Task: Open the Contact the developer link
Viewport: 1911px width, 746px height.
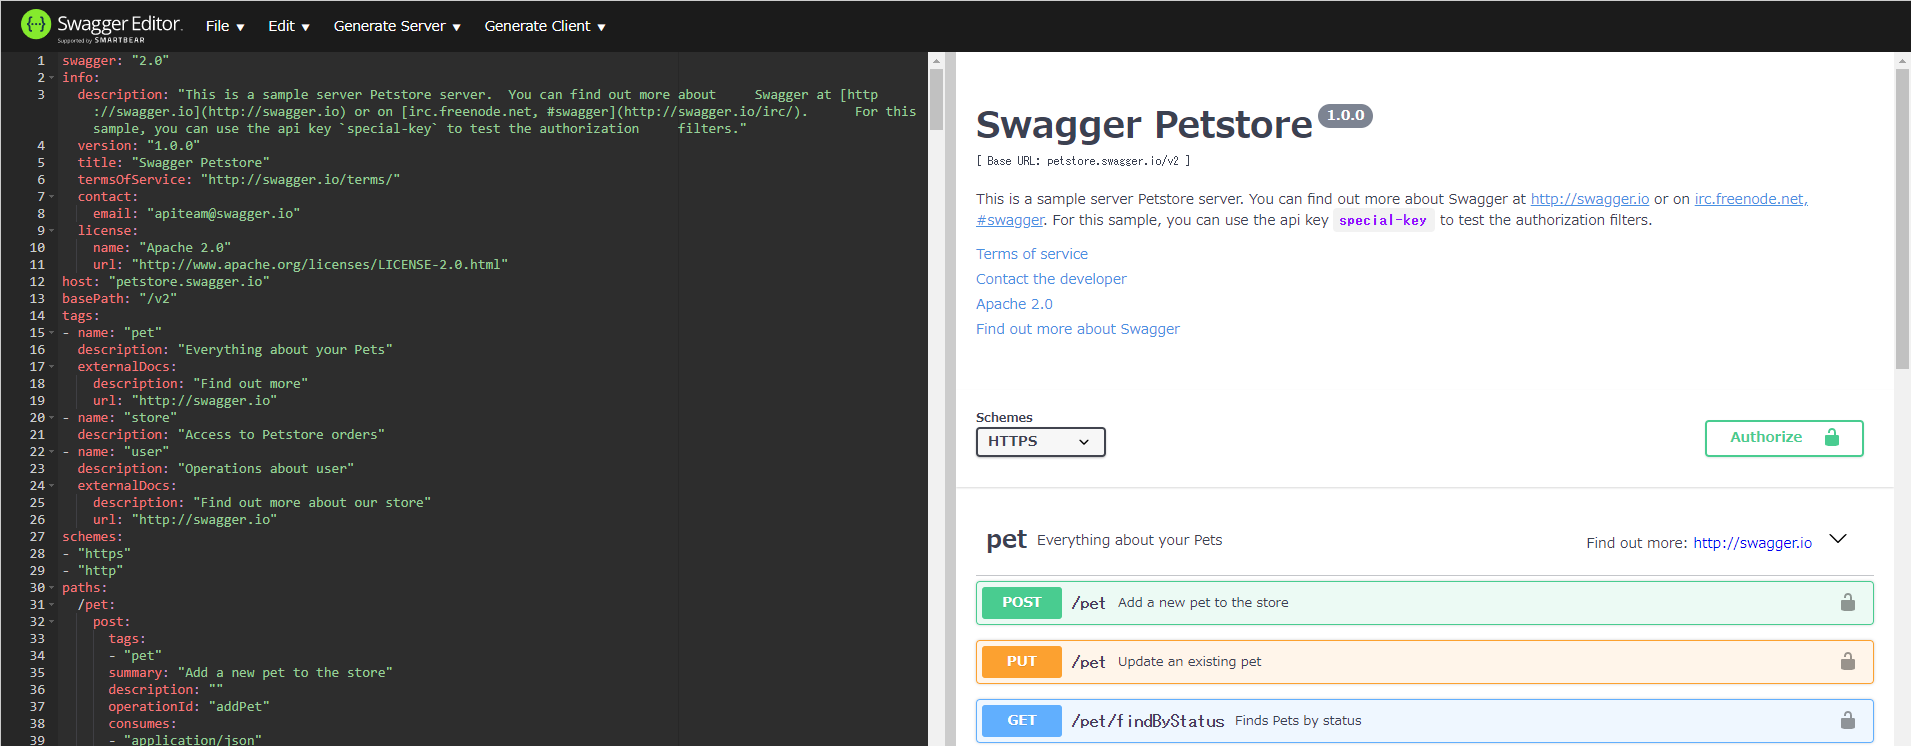Action: (x=1051, y=279)
